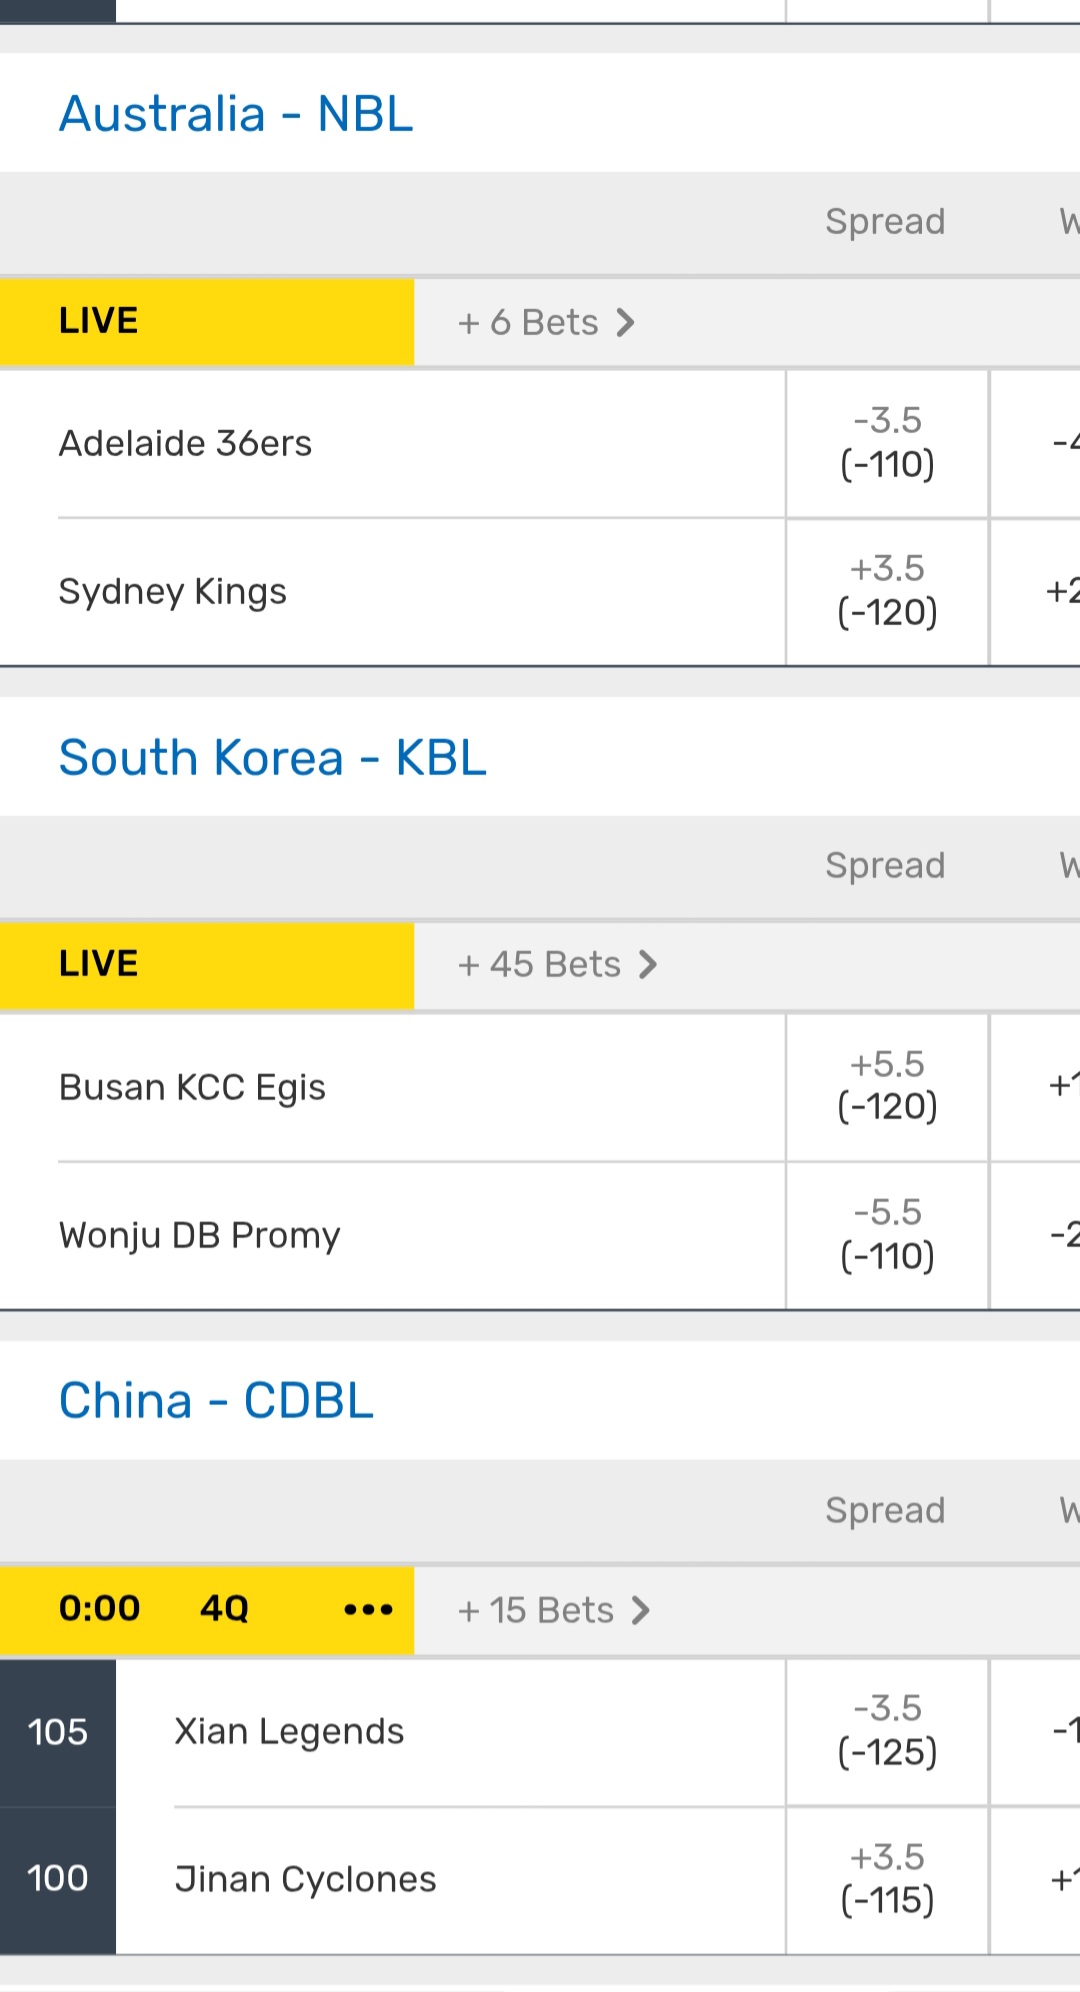
Task: Open the South Korea - KBL league link
Action: click(x=272, y=758)
